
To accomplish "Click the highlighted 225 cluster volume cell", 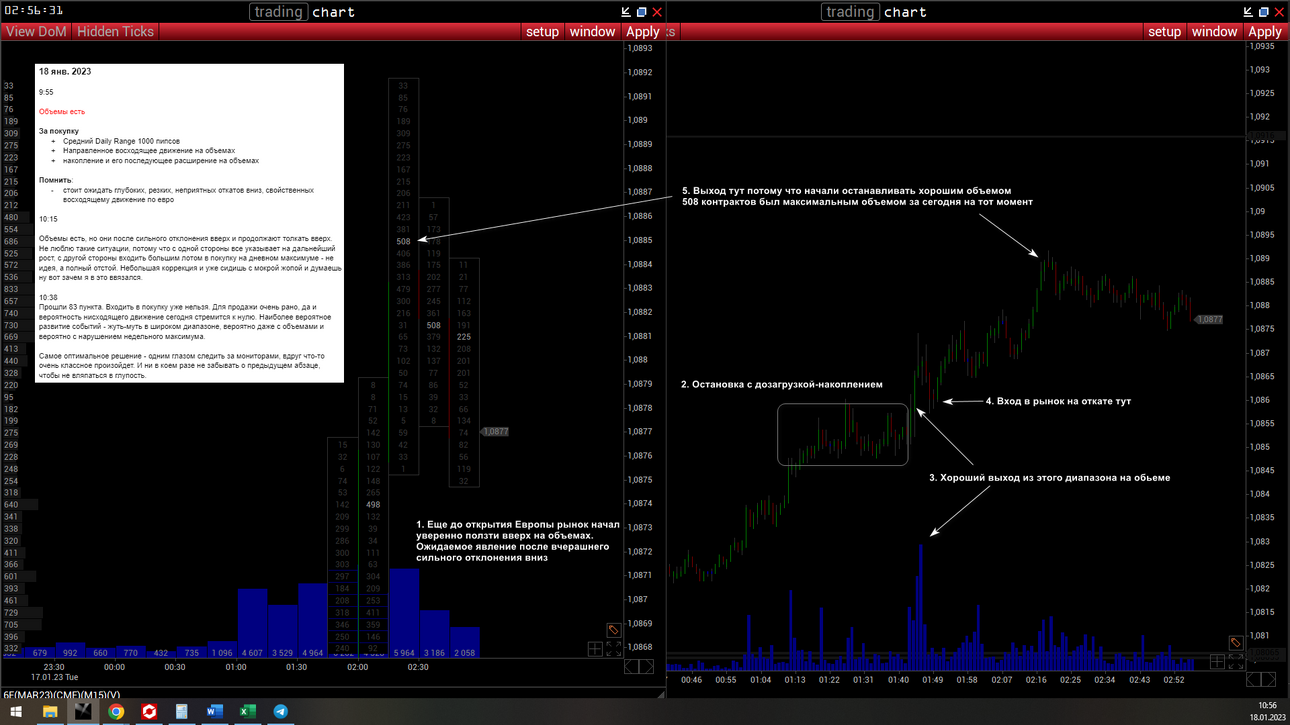I will [x=464, y=337].
